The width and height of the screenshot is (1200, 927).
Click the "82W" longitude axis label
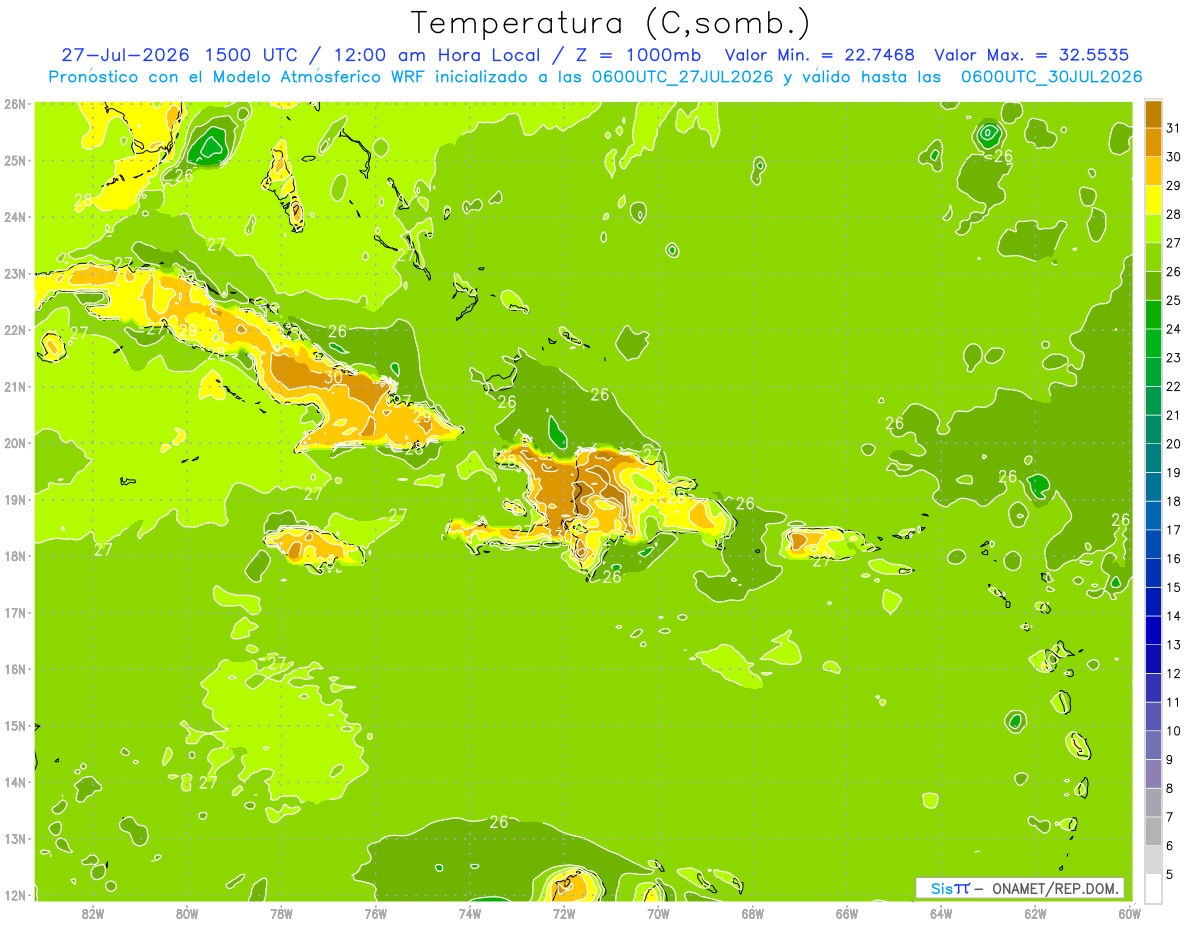click(93, 913)
